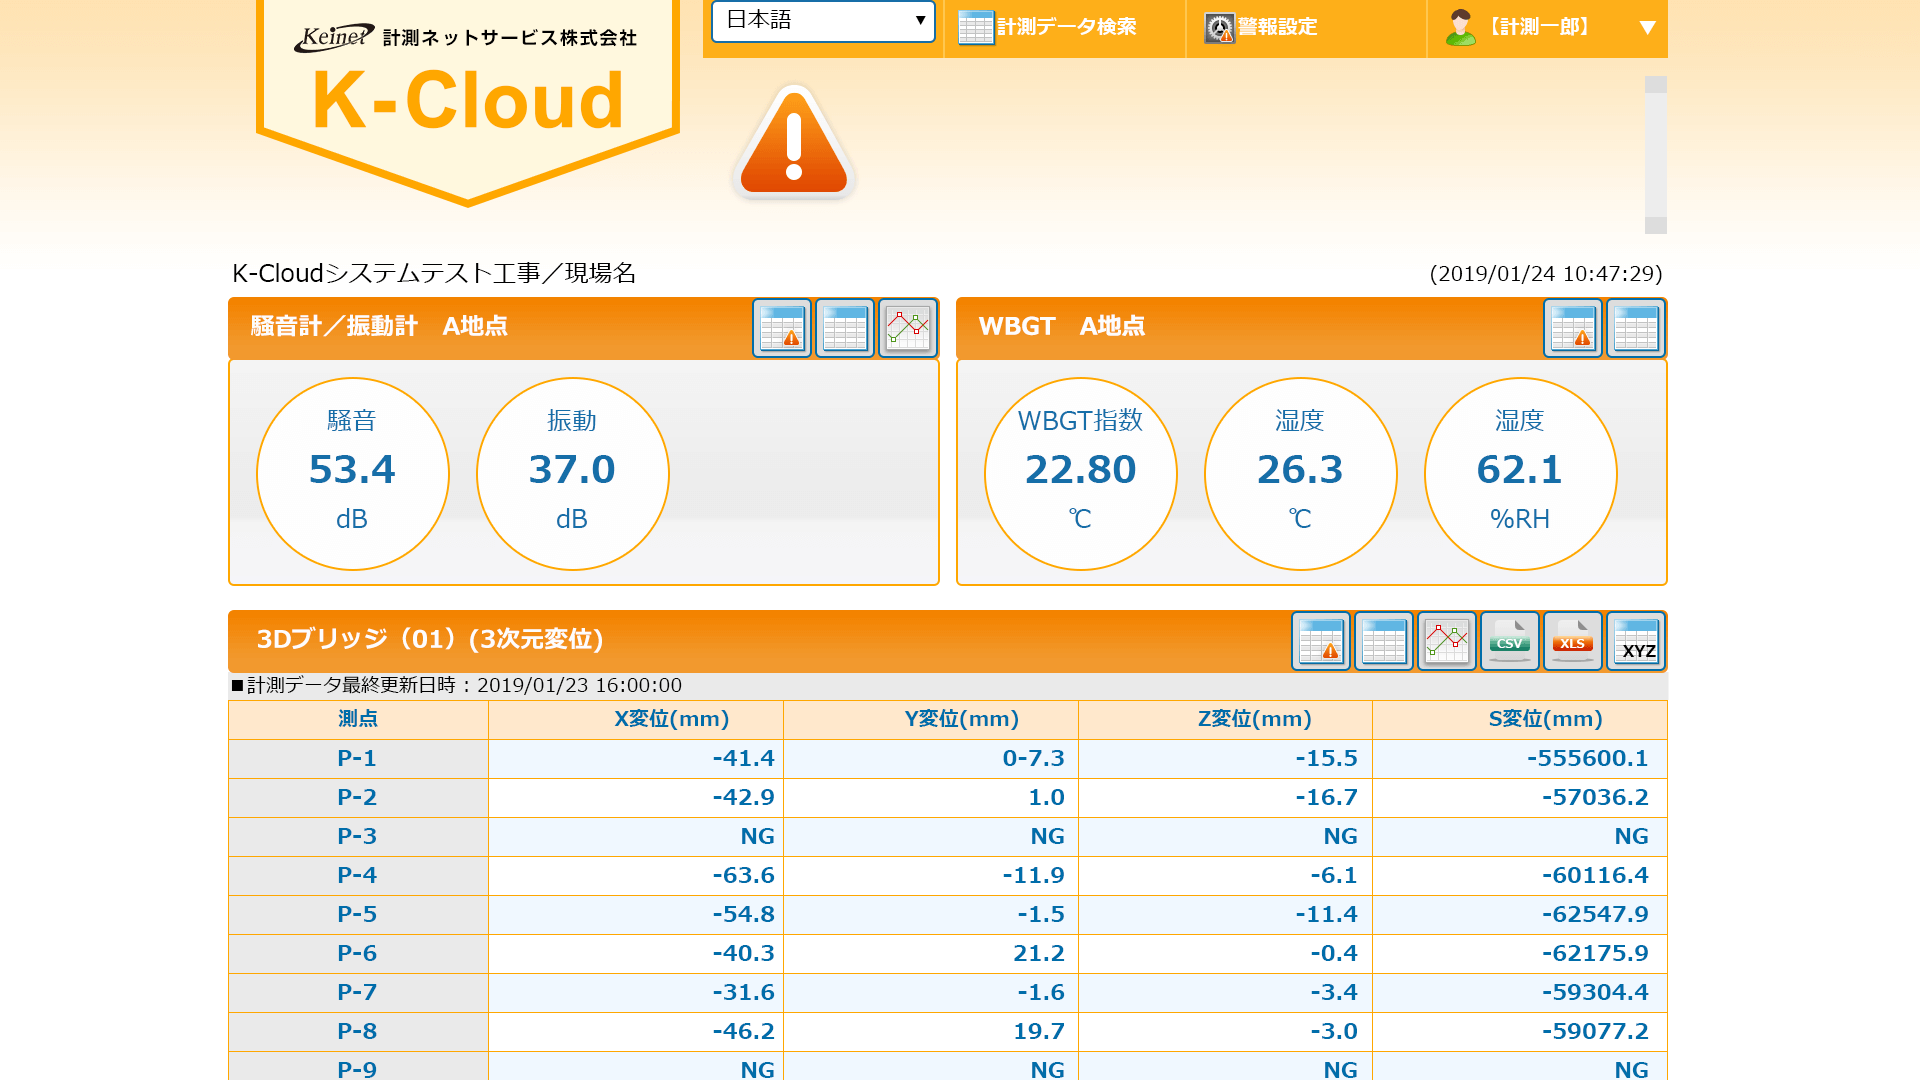Click the S変位(mm) column header
1920x1080 pixels.
(x=1520, y=719)
